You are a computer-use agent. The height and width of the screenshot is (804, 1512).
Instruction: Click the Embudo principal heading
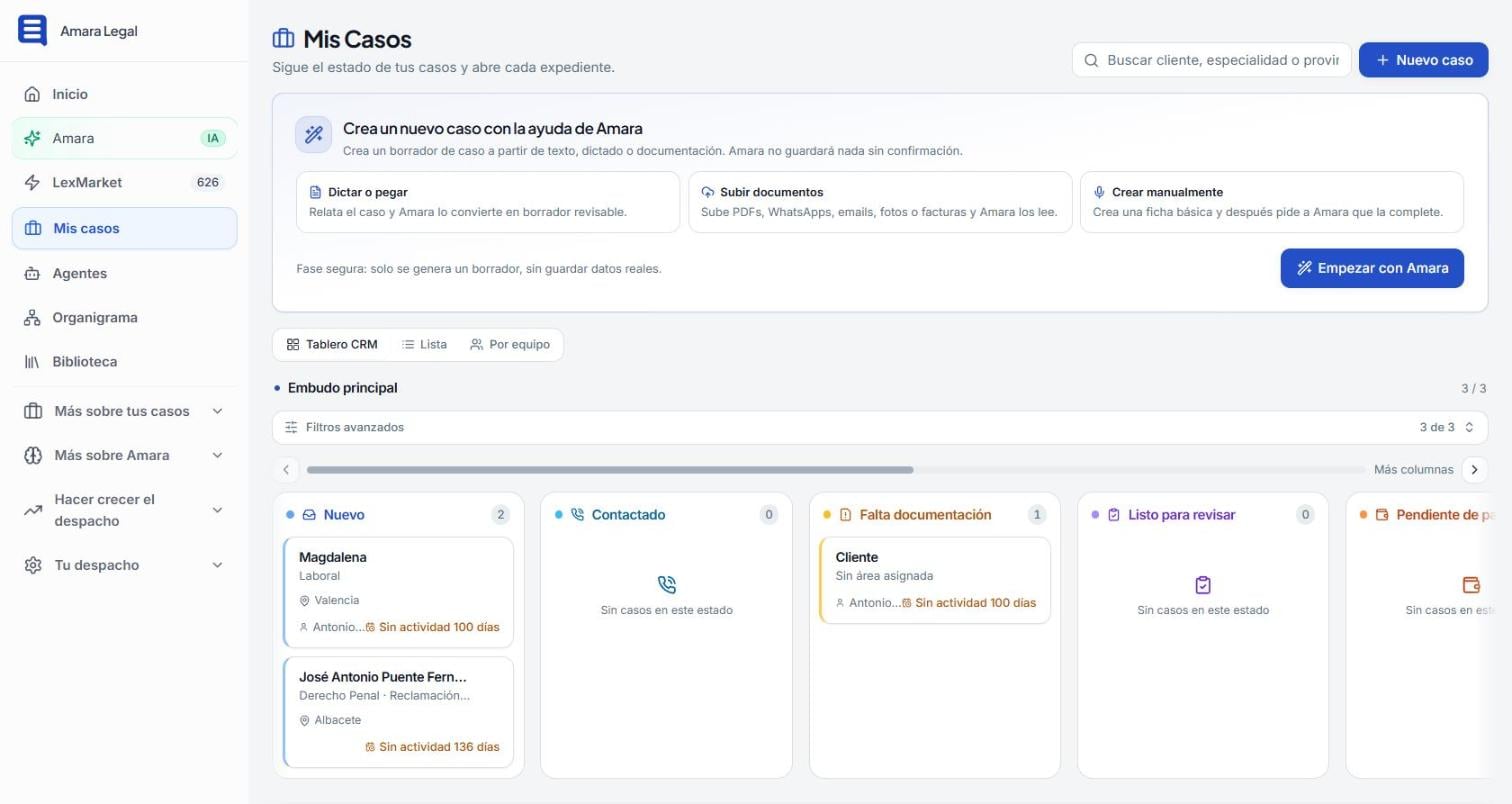tap(342, 388)
